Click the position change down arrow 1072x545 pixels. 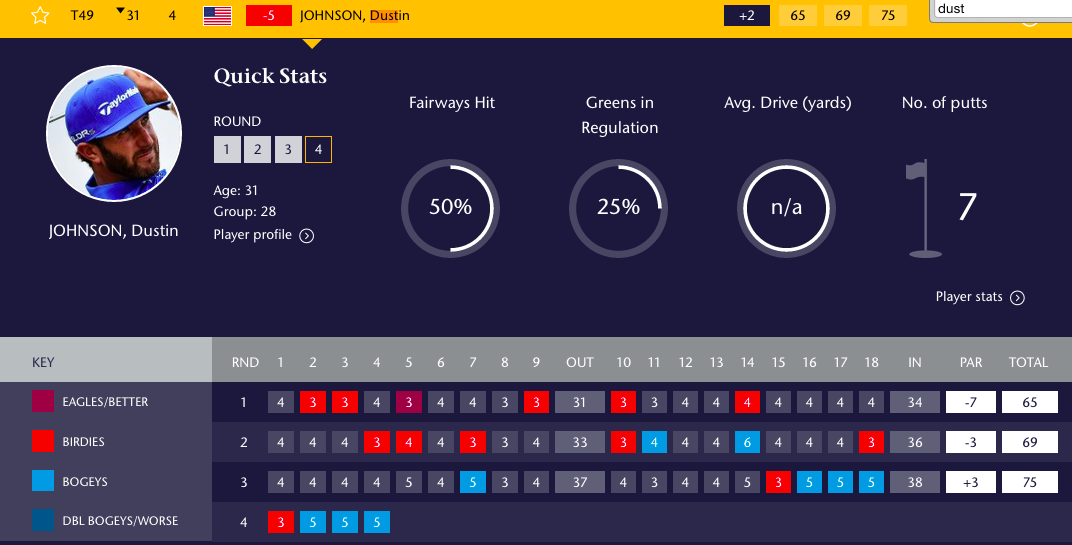click(x=121, y=11)
